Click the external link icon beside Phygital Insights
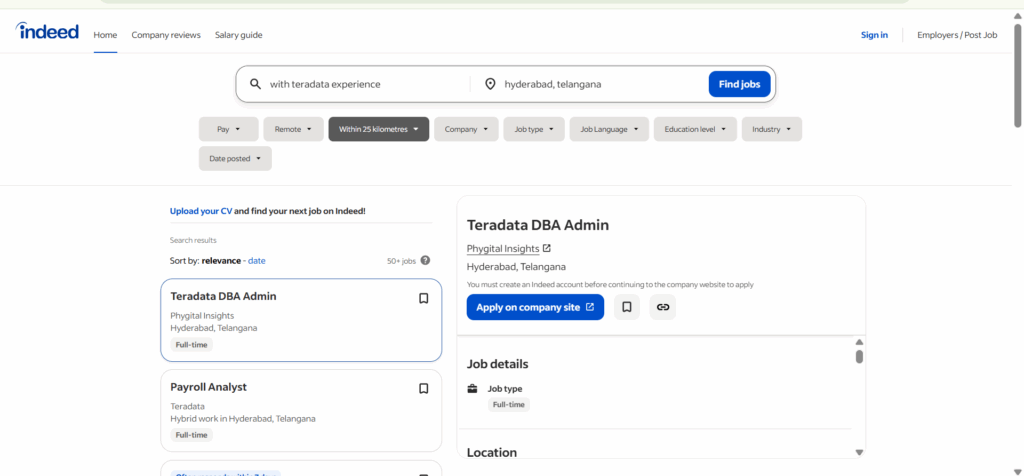The height and width of the screenshot is (476, 1024). (547, 249)
